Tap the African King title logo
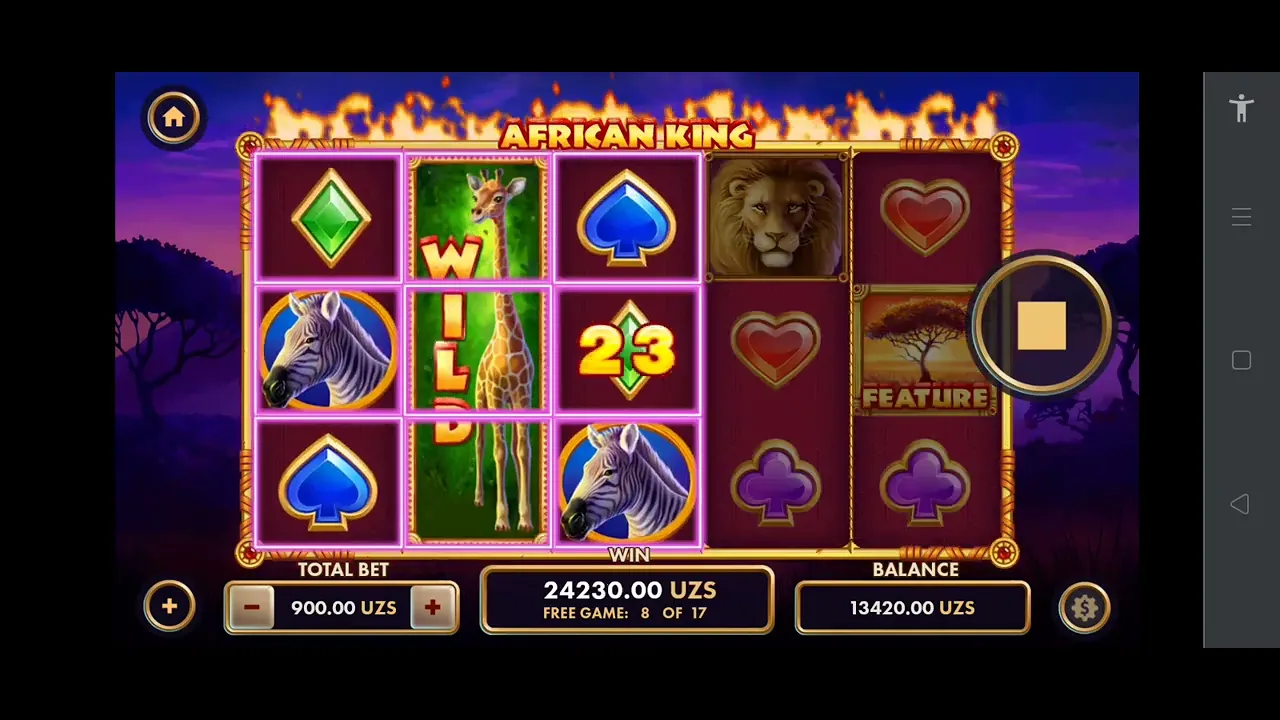This screenshot has width=1280, height=720. click(627, 134)
